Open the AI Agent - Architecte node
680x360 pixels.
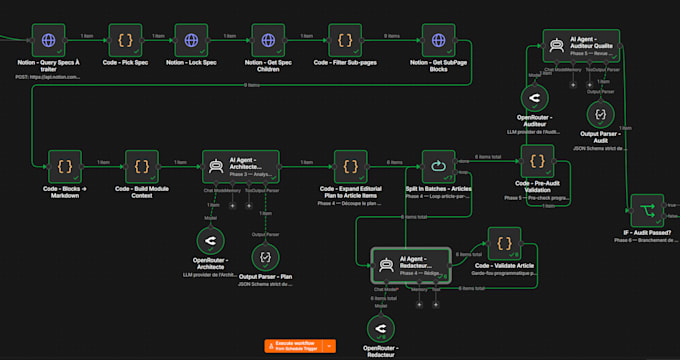(241, 167)
